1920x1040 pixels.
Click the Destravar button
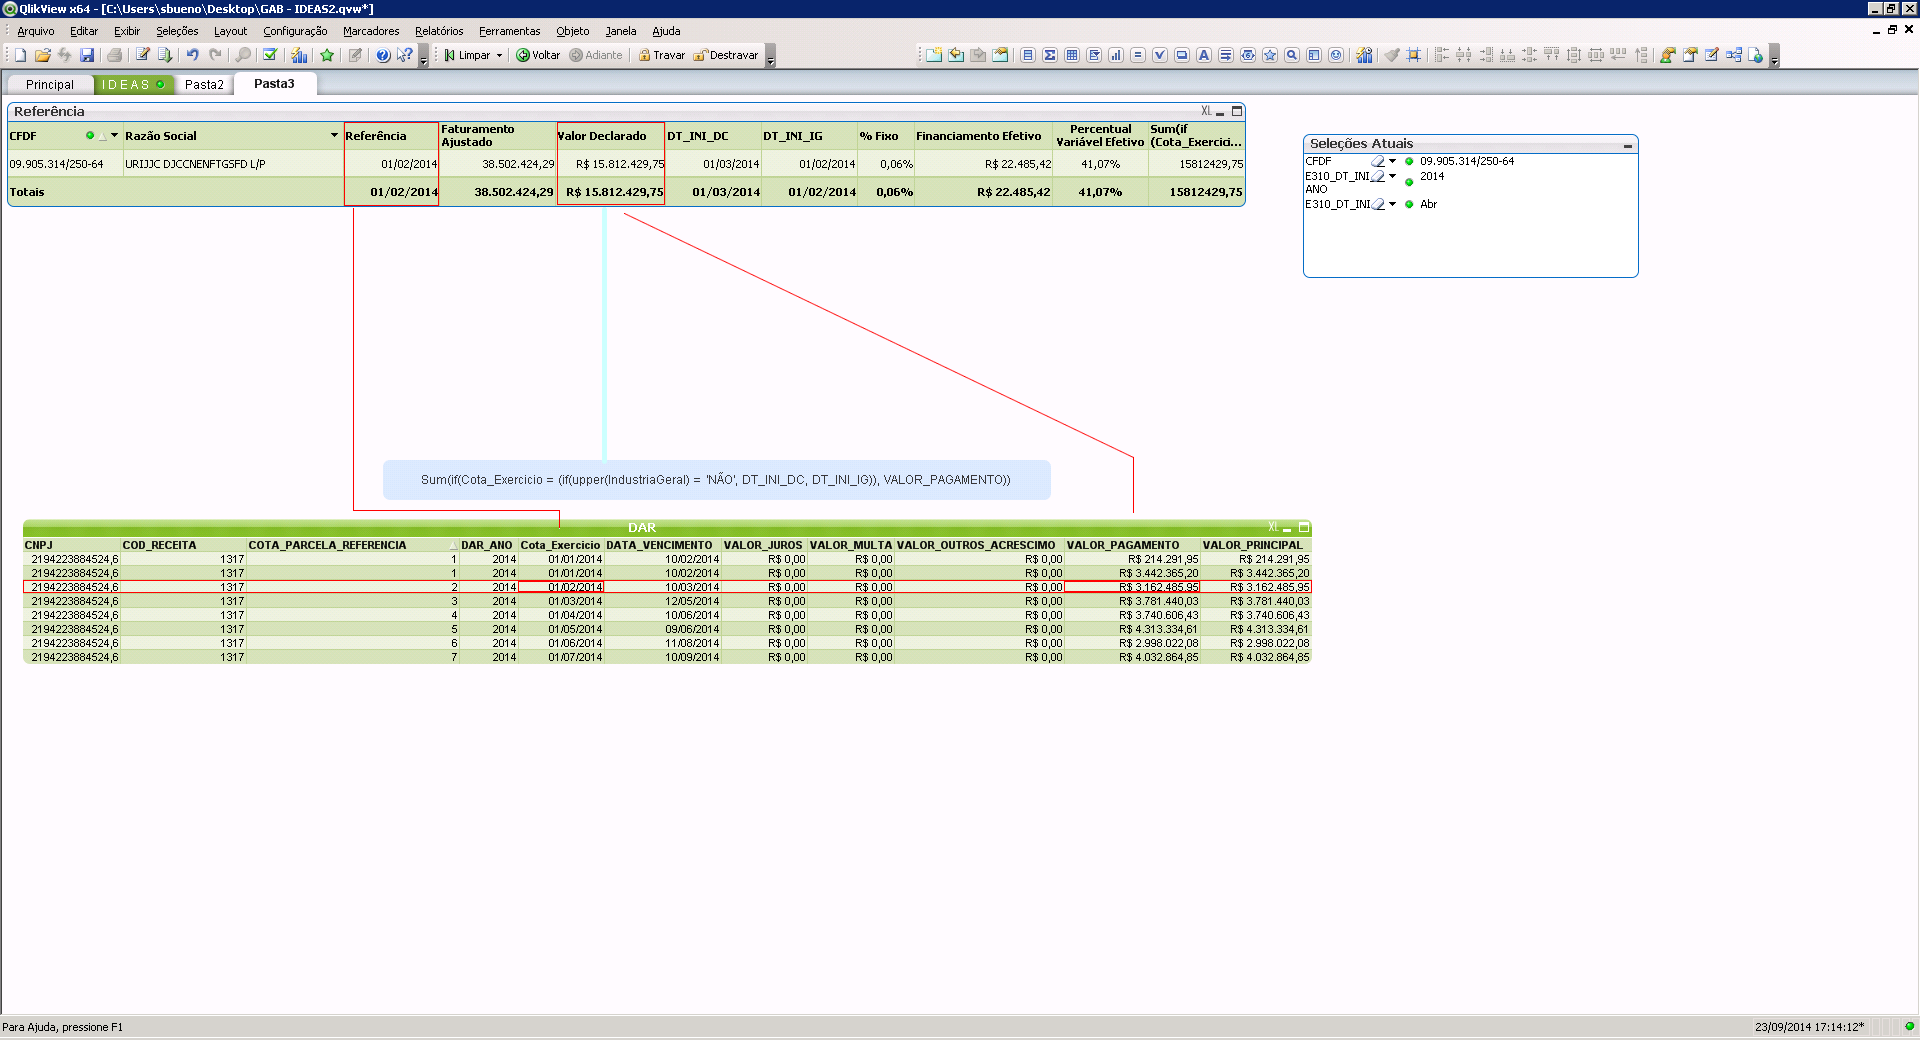(x=726, y=55)
